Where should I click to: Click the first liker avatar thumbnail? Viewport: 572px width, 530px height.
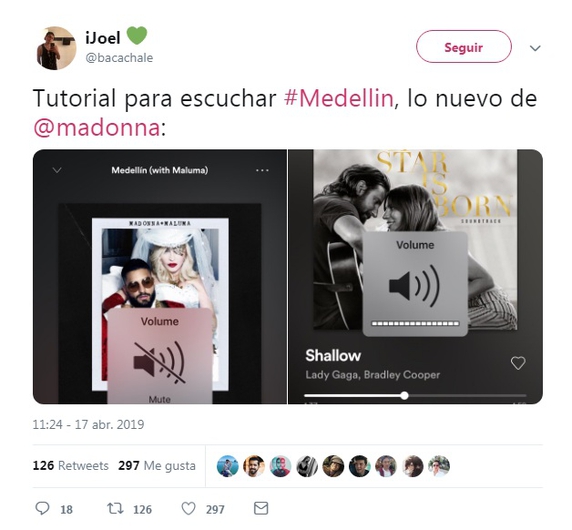click(227, 466)
